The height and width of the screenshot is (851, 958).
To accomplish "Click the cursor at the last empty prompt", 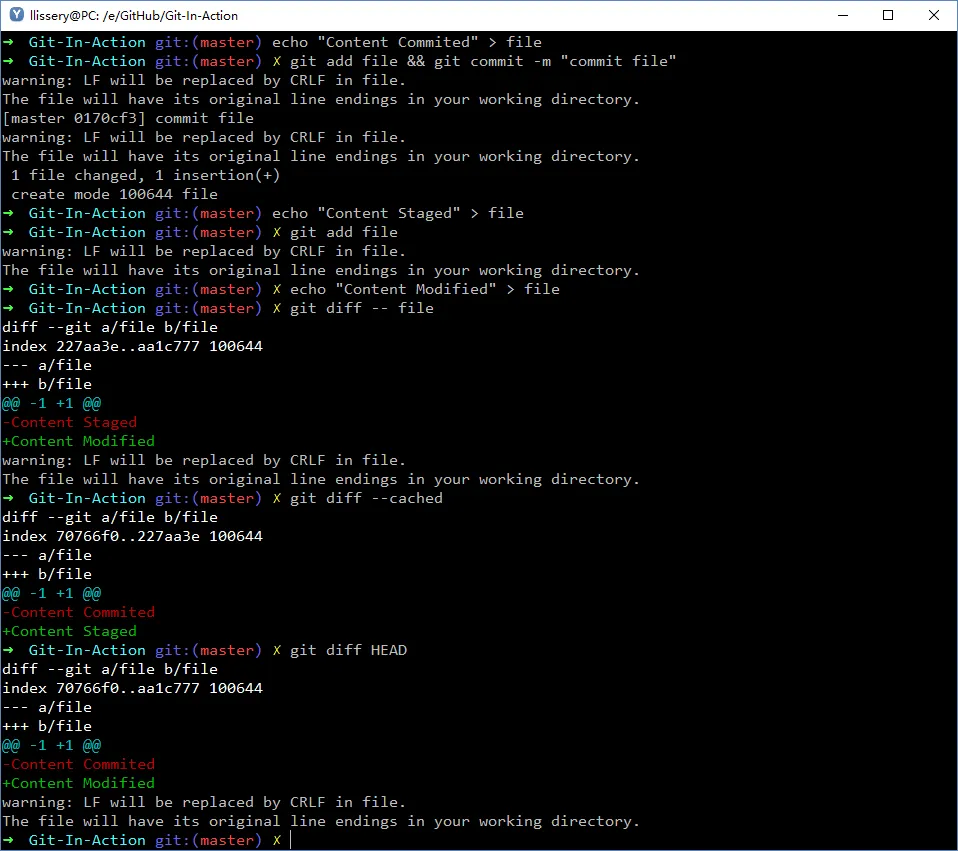I will (x=291, y=840).
